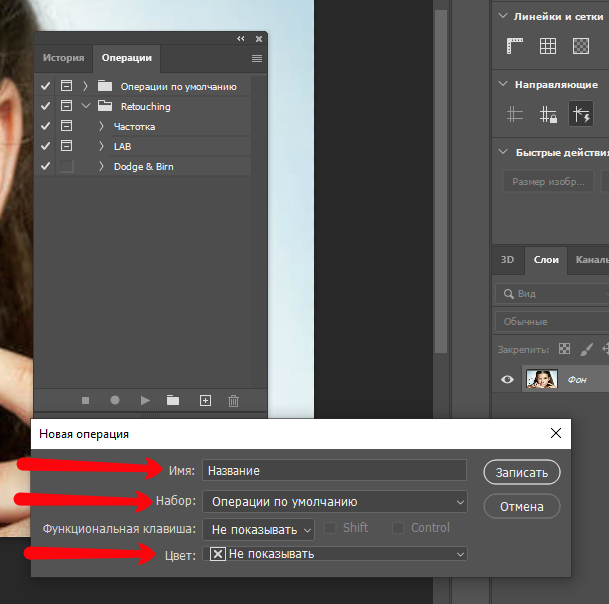The width and height of the screenshot is (609, 604).
Task: Toggle checkmark for Частотка action
Action: tap(45, 126)
